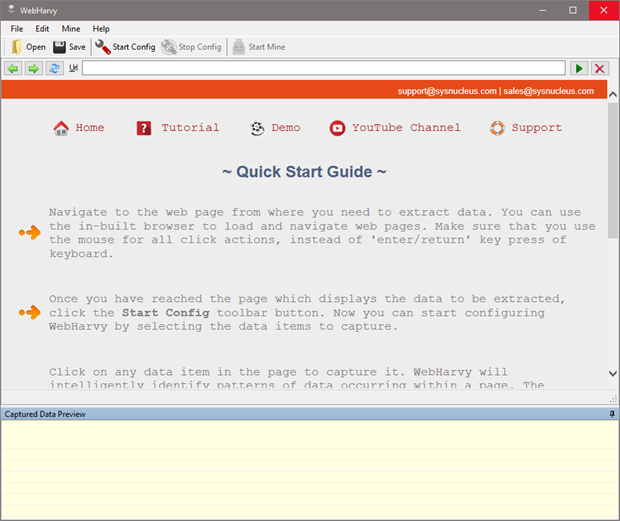This screenshot has height=521, width=620.
Task: Open the Mine menu
Action: 71,29
